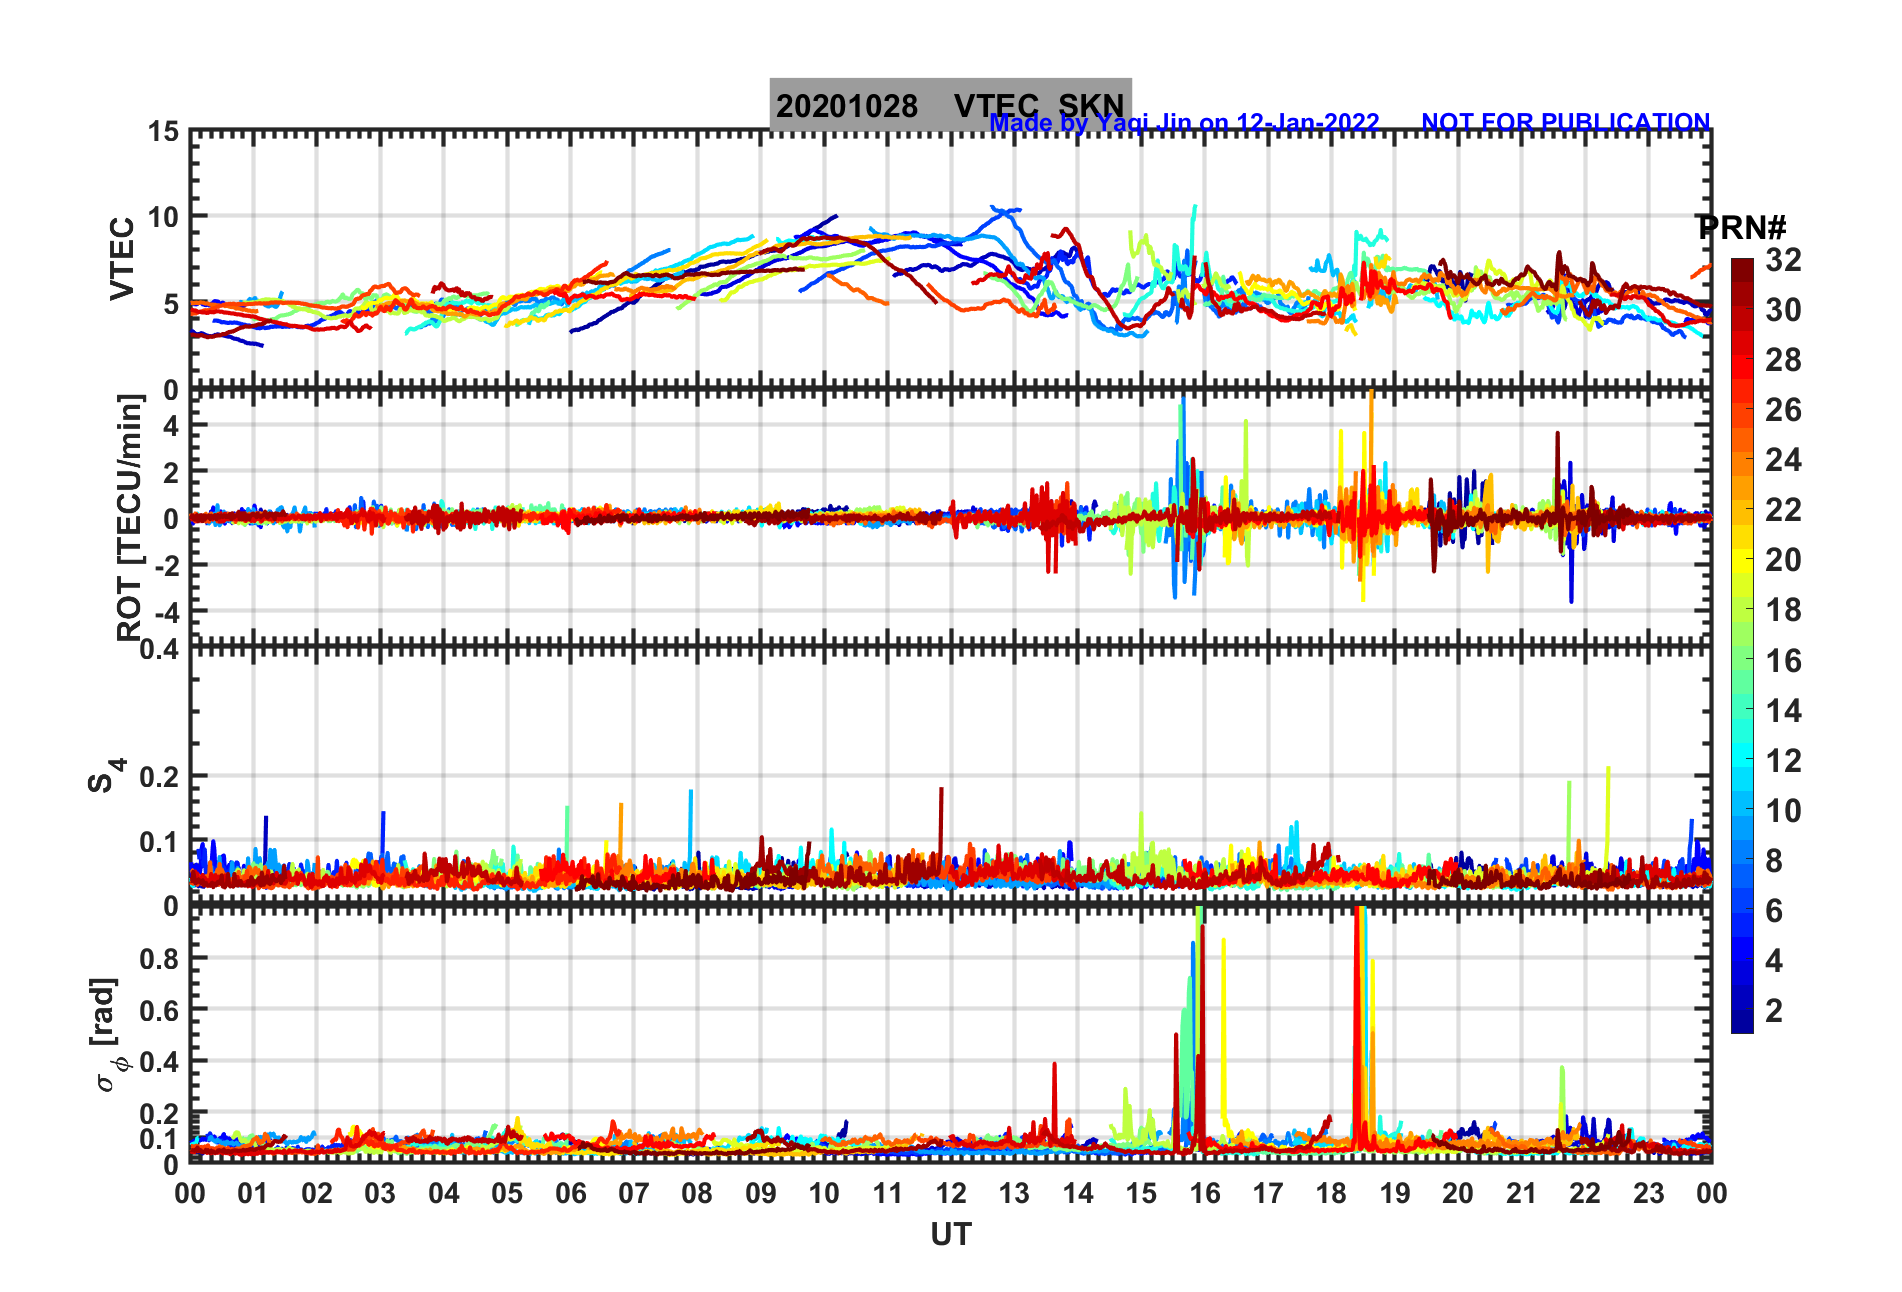Viewport: 1902px width, 1292px height.
Task: Click the '-2' tick on the ROT axis
Action: [166, 565]
